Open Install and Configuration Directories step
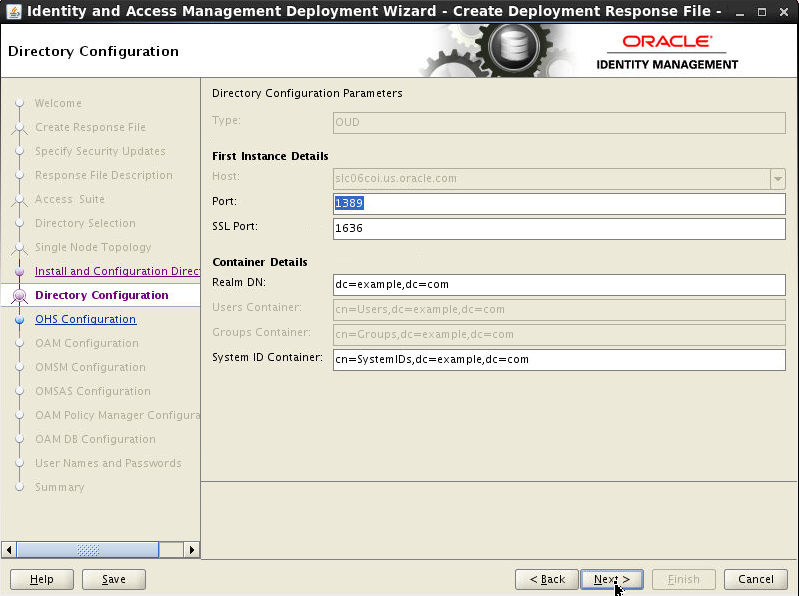 tap(117, 271)
